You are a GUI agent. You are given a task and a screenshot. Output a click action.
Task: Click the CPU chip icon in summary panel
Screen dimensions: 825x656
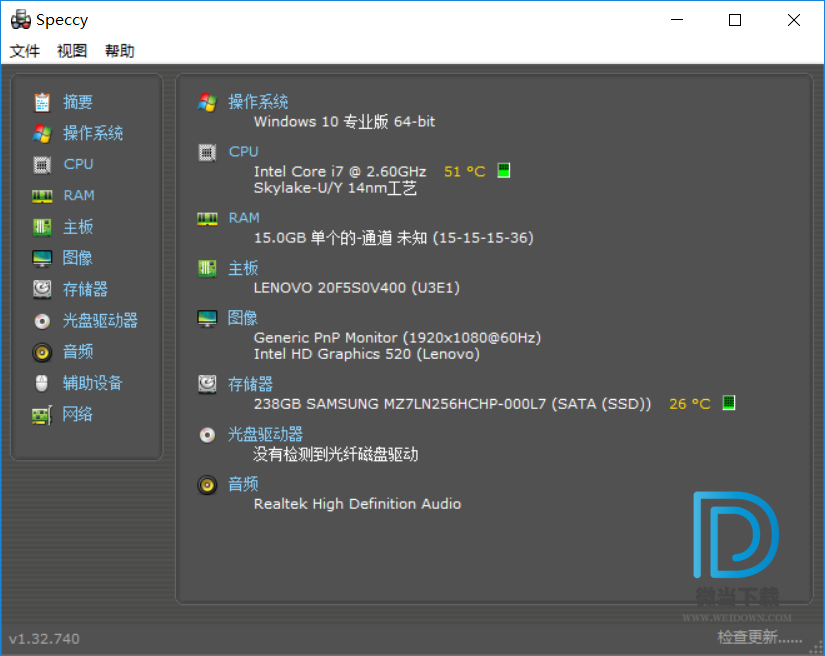207,153
